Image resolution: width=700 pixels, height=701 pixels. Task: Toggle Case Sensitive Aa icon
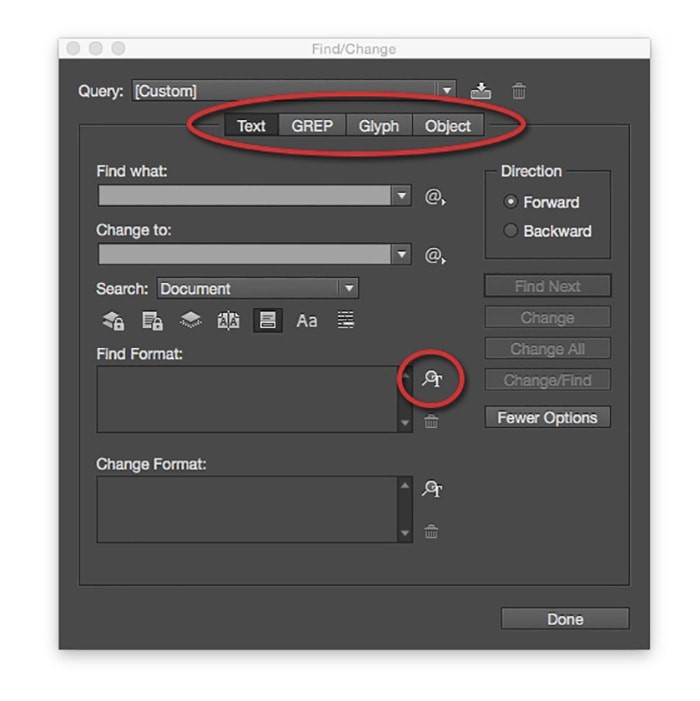coord(307,321)
